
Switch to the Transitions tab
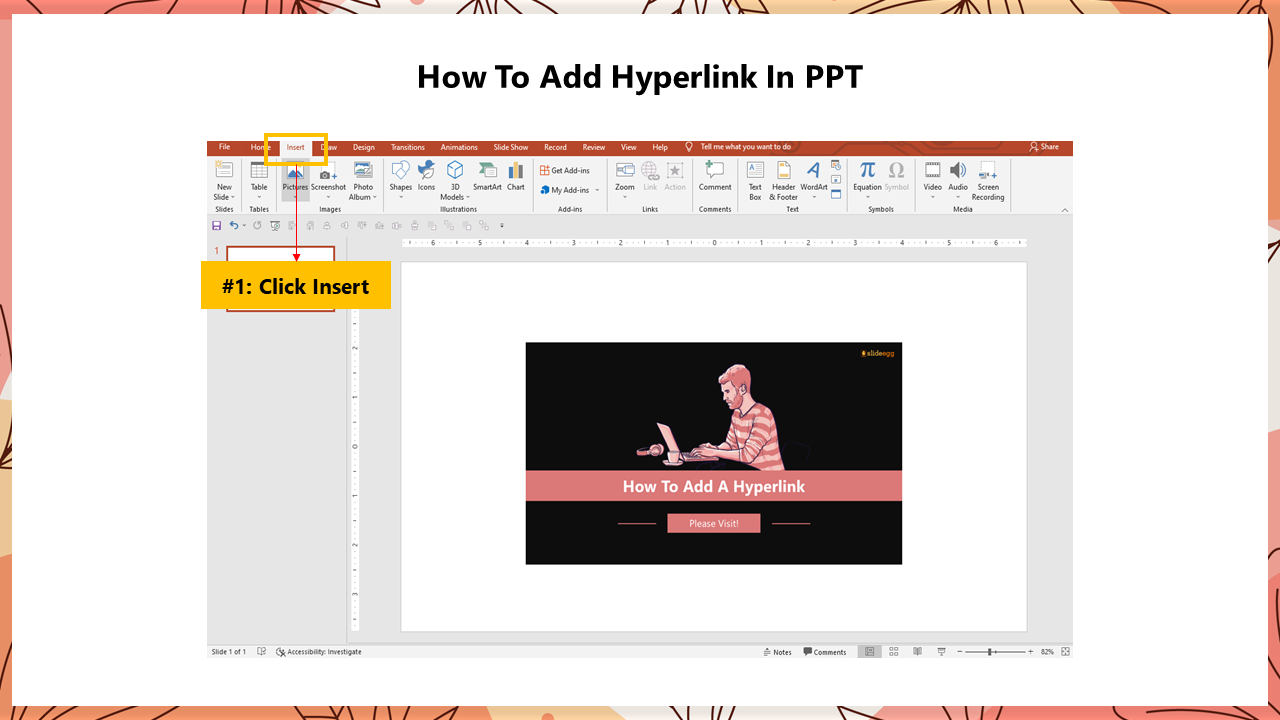pos(408,147)
